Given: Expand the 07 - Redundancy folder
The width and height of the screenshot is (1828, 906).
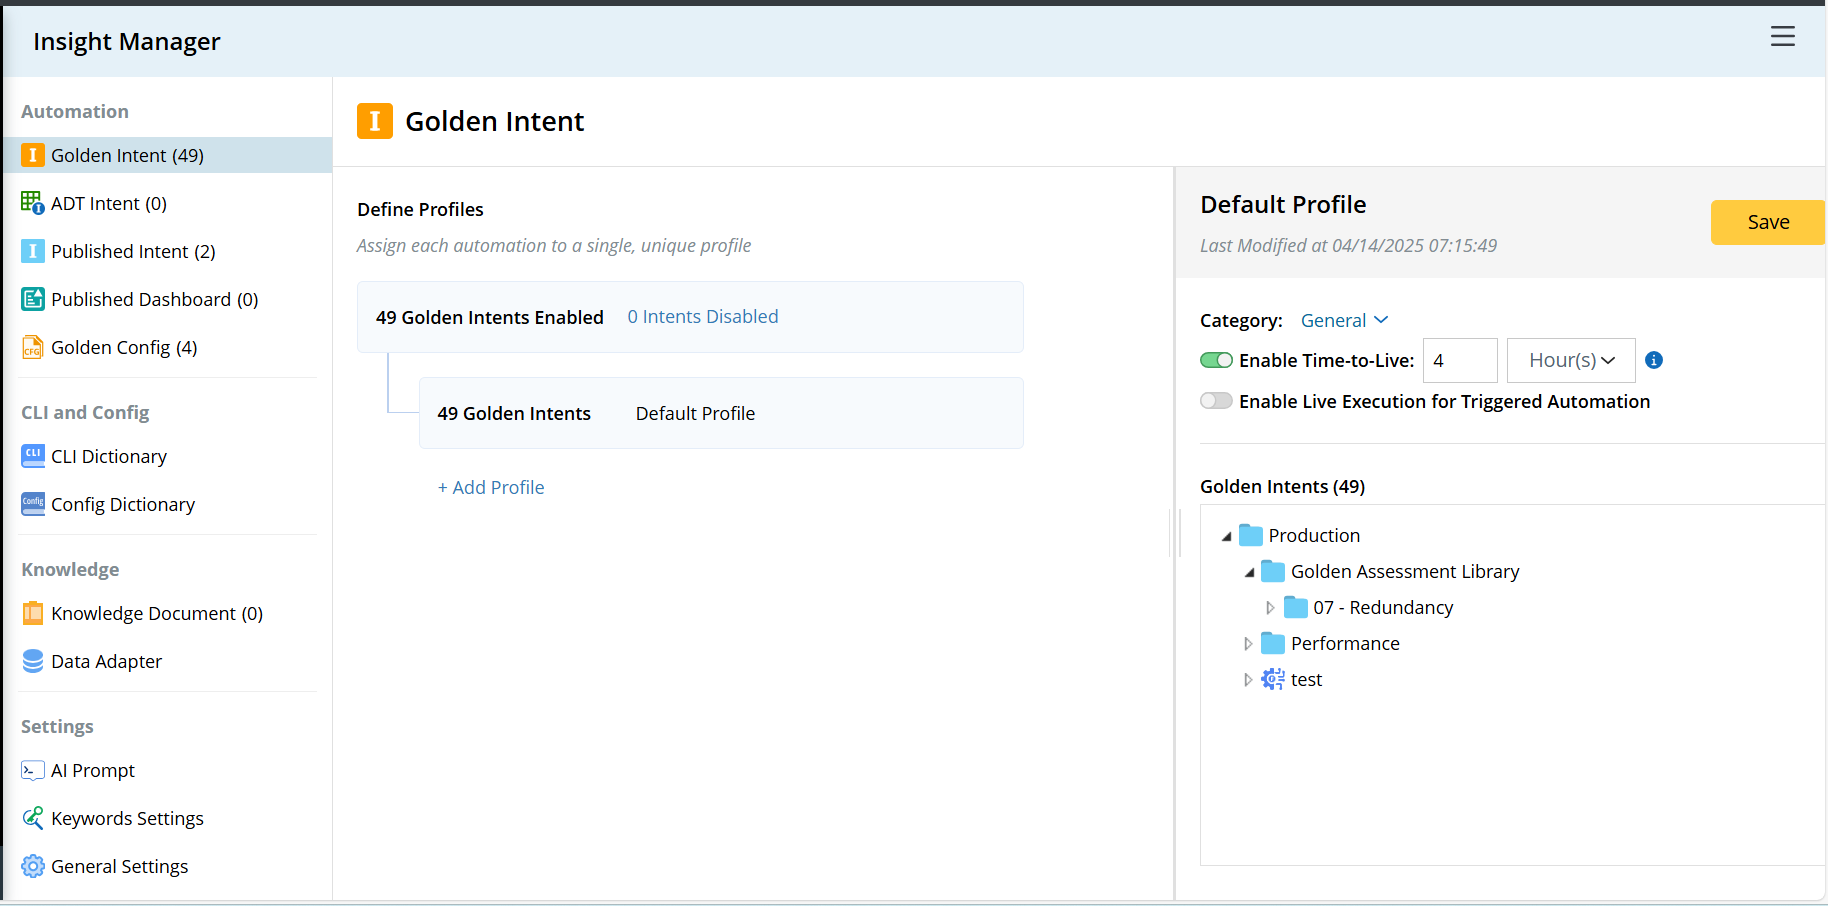Looking at the screenshot, I should [1270, 608].
